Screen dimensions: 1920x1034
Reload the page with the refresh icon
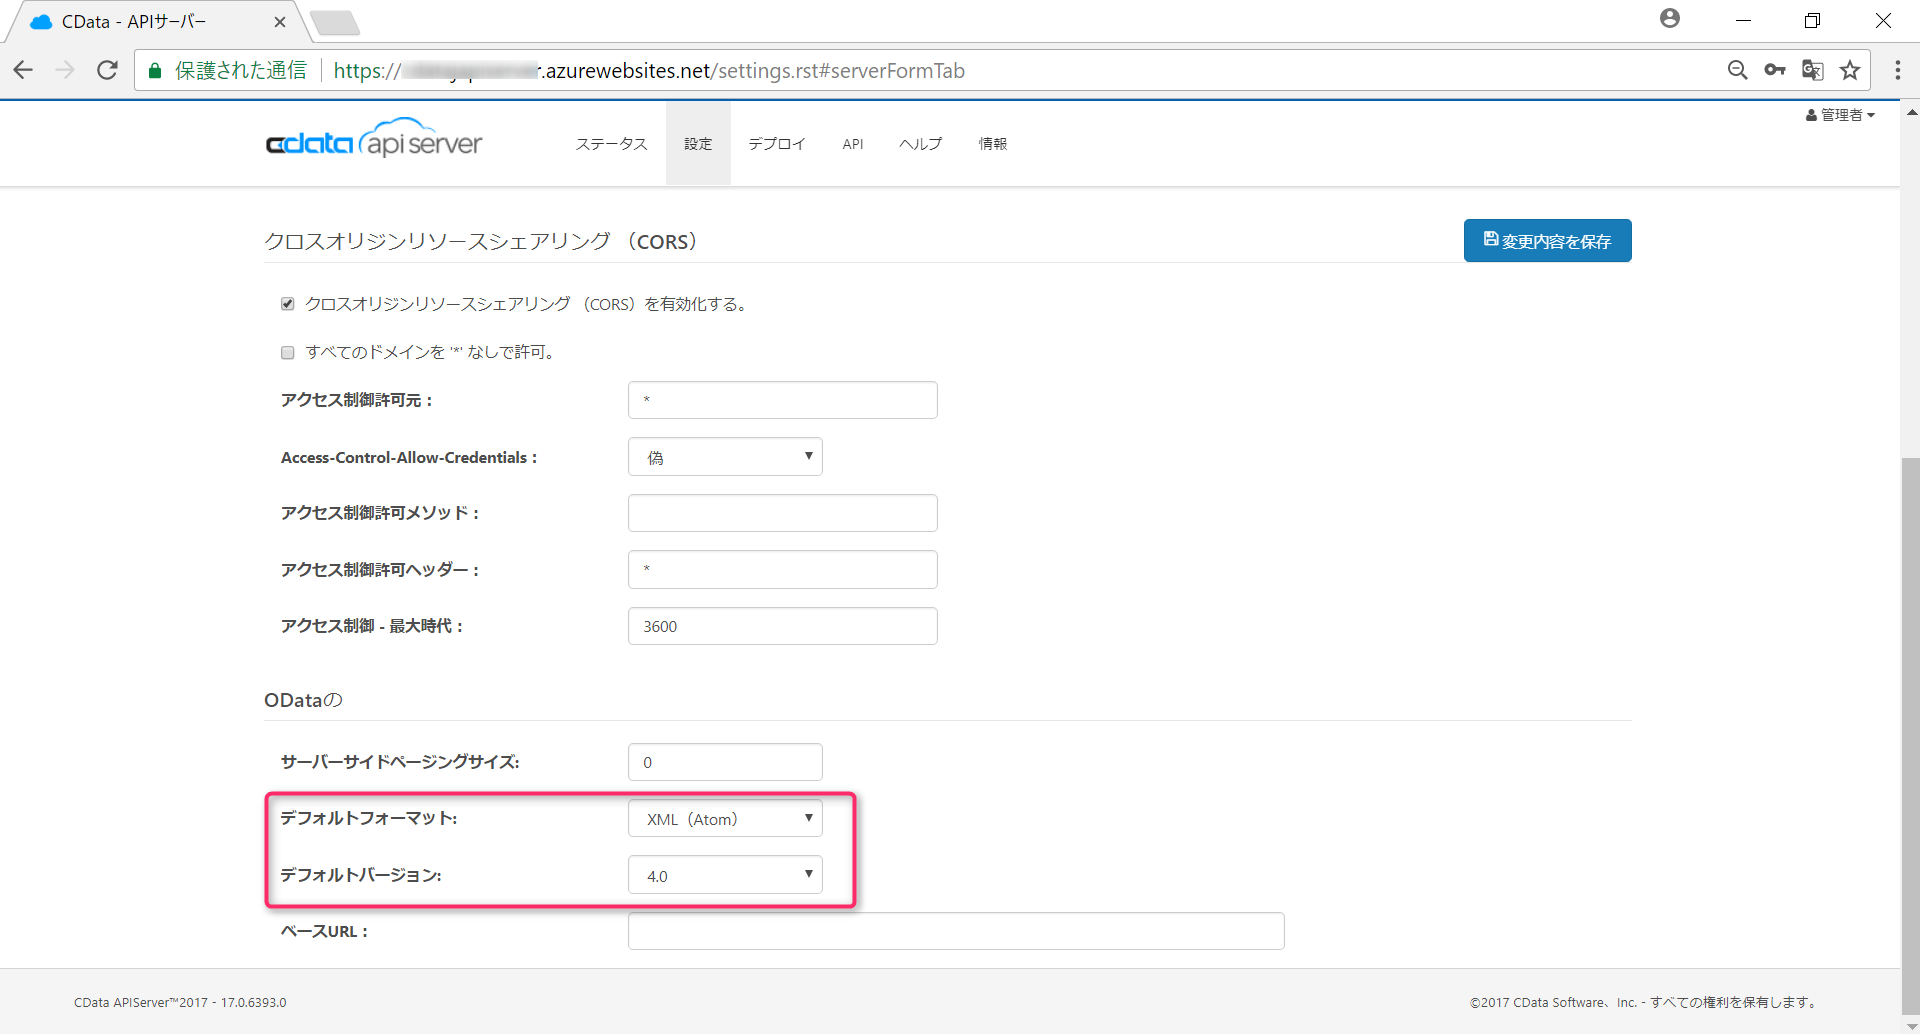point(107,70)
